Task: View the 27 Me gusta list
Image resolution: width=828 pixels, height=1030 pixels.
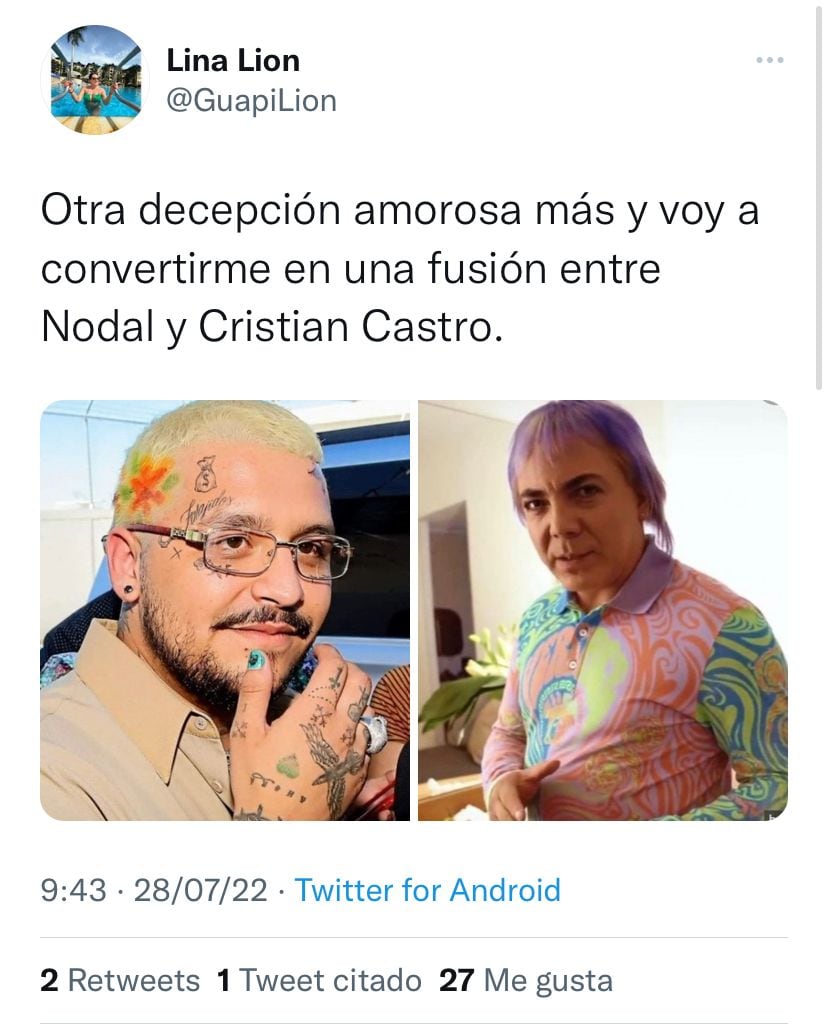Action: pyautogui.click(x=526, y=981)
